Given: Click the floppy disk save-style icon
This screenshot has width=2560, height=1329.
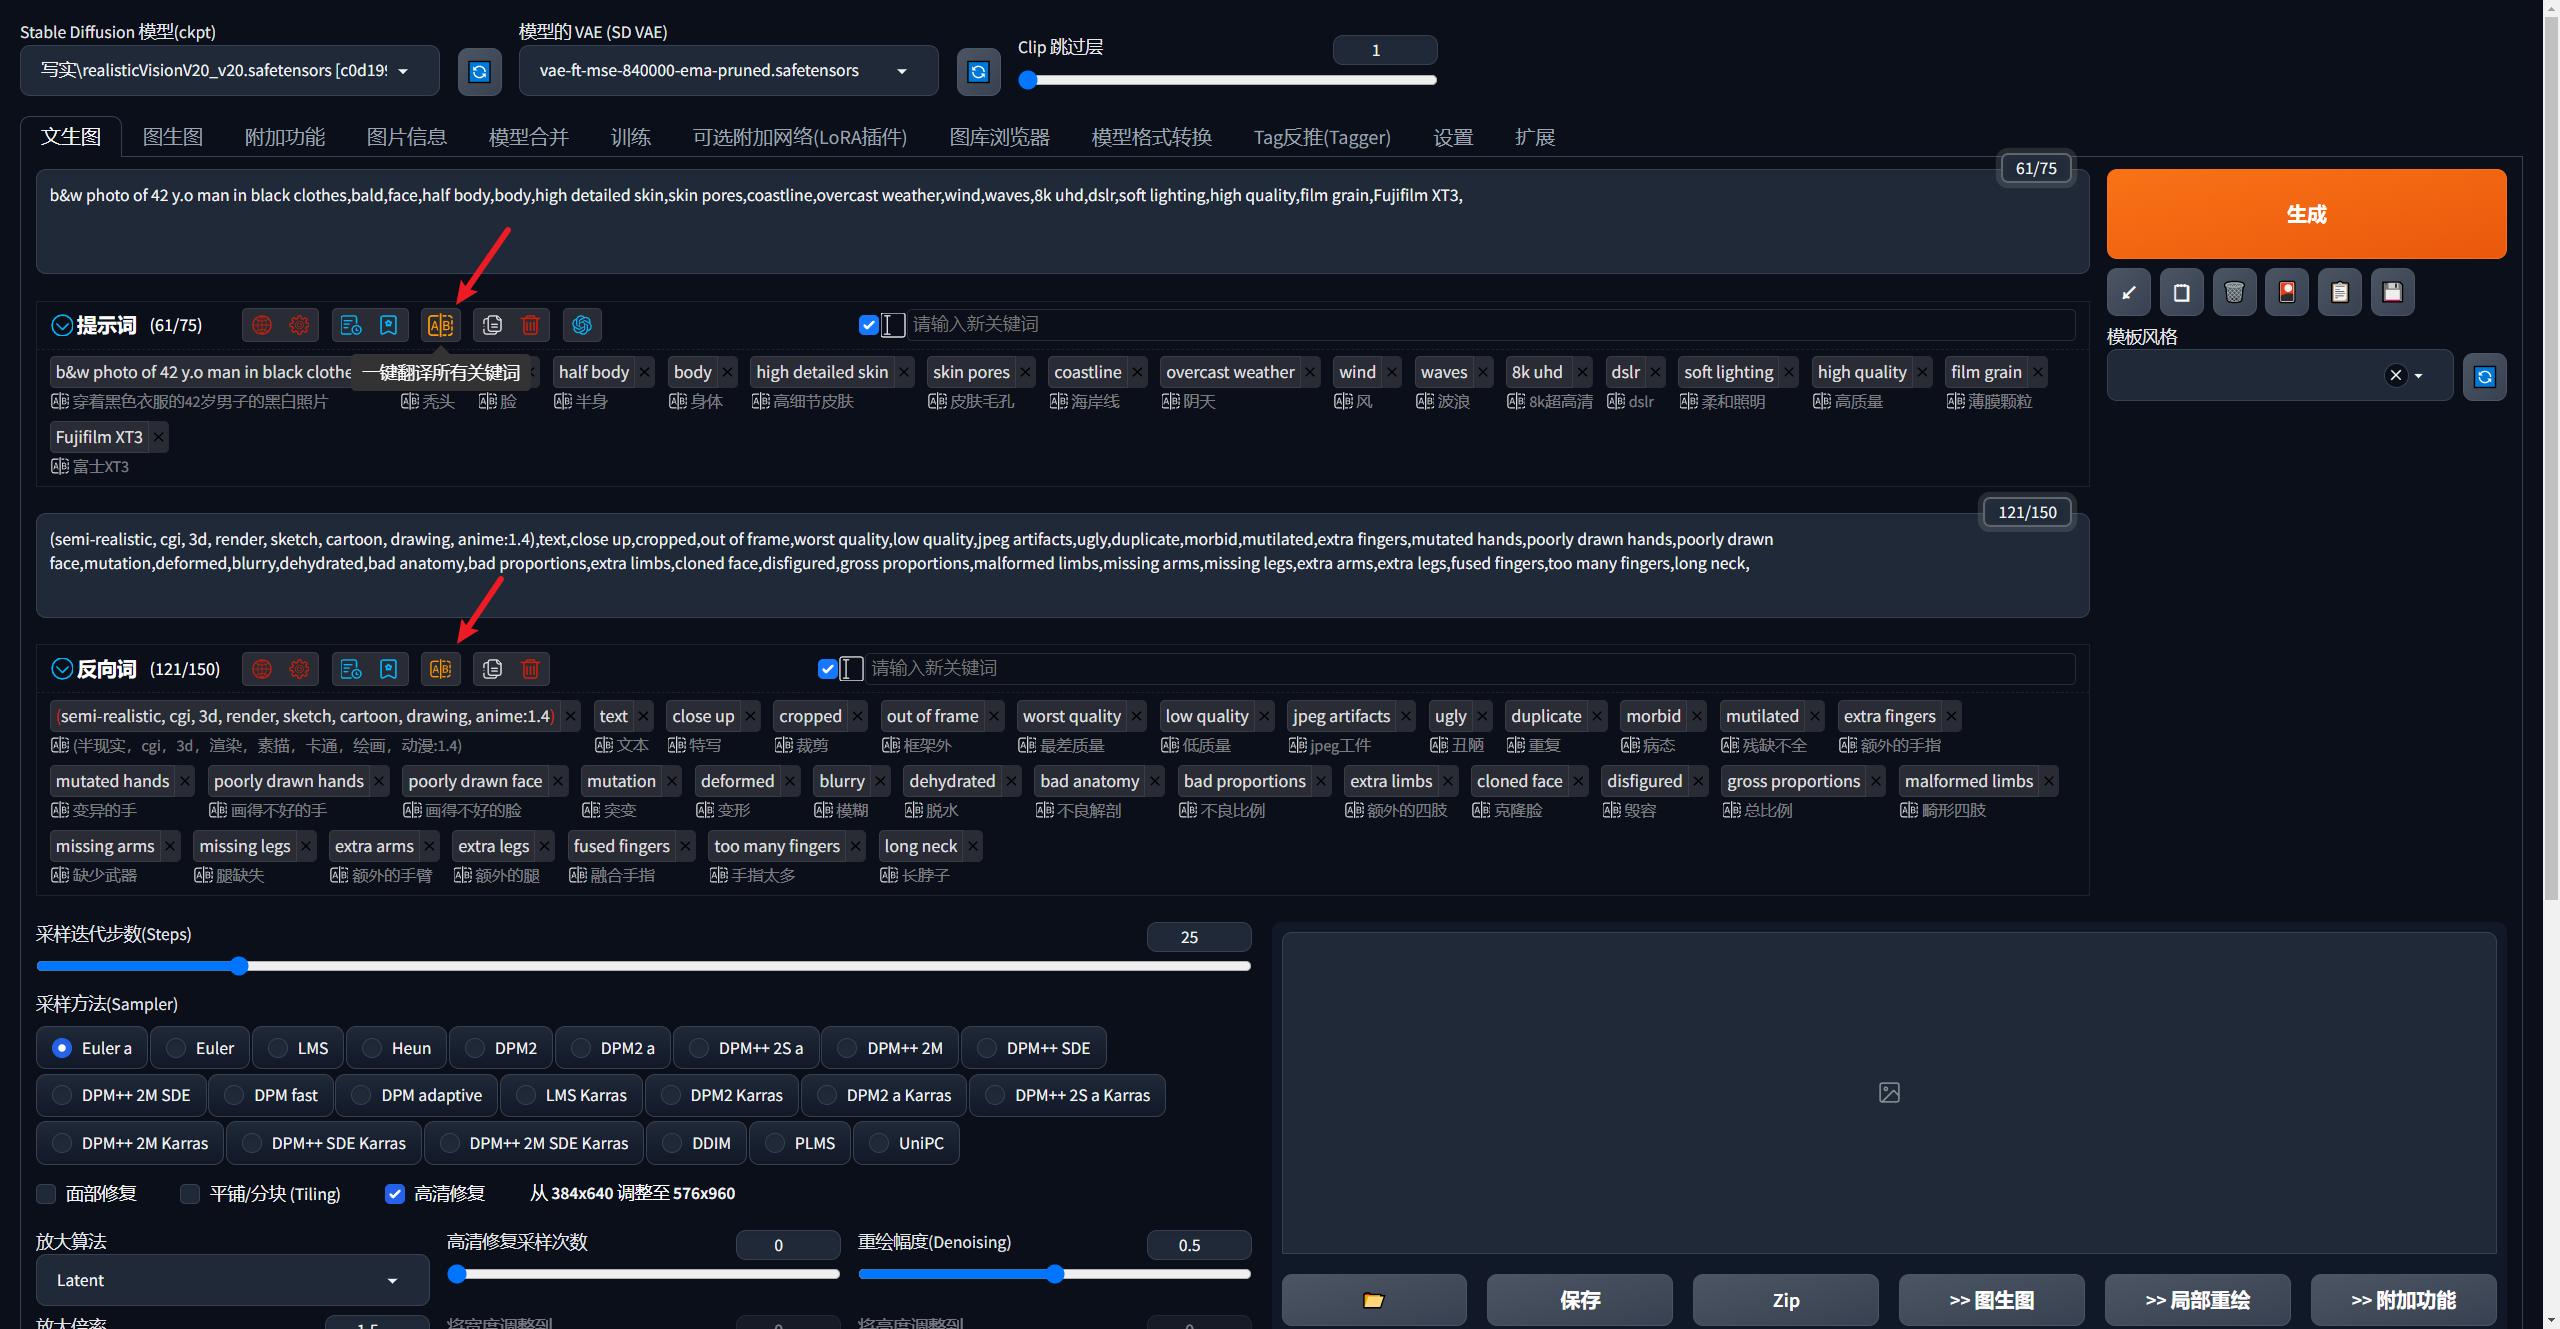Looking at the screenshot, I should pos(2392,293).
